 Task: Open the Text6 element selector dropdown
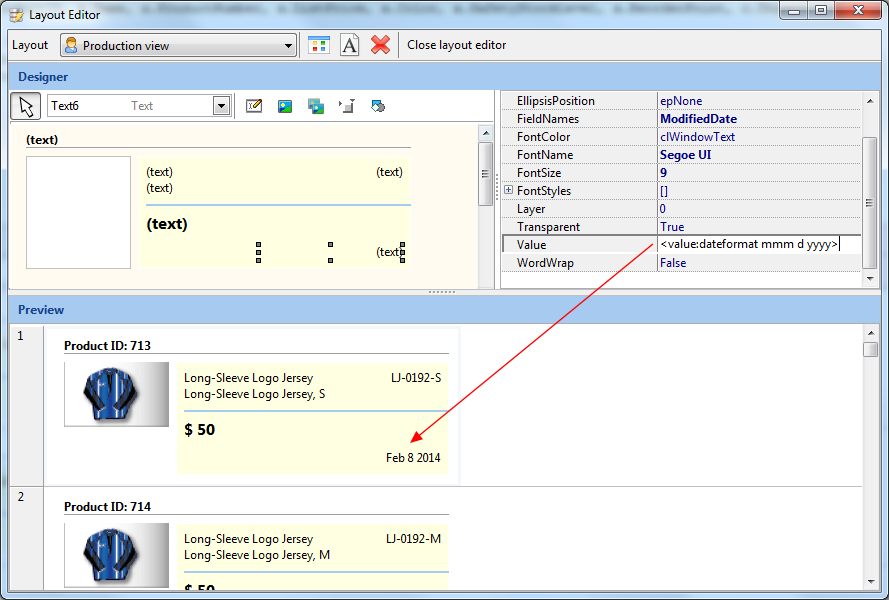coord(221,106)
